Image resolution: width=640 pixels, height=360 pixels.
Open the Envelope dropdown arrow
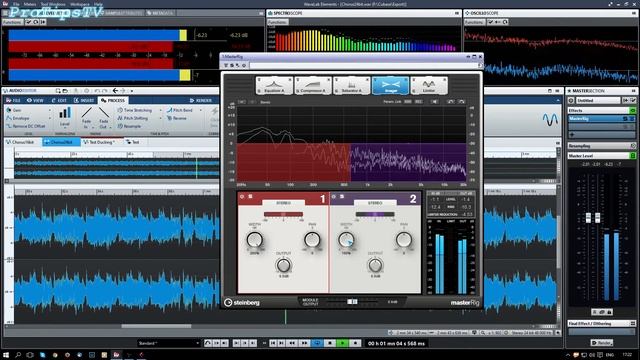click(50, 118)
